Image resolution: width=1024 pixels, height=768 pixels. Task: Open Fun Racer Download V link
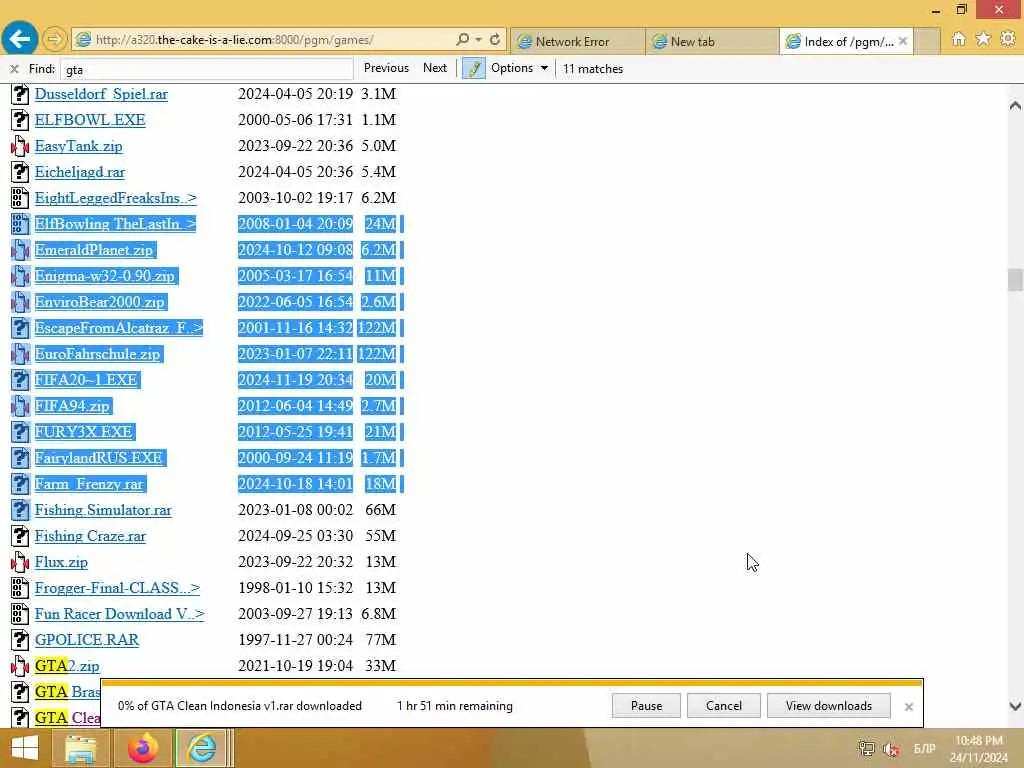coord(120,614)
